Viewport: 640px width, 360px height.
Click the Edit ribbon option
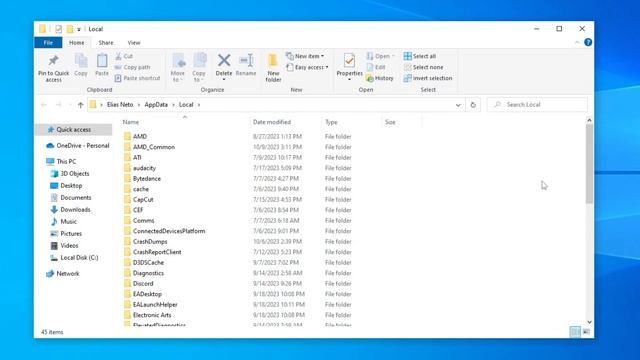coord(376,67)
